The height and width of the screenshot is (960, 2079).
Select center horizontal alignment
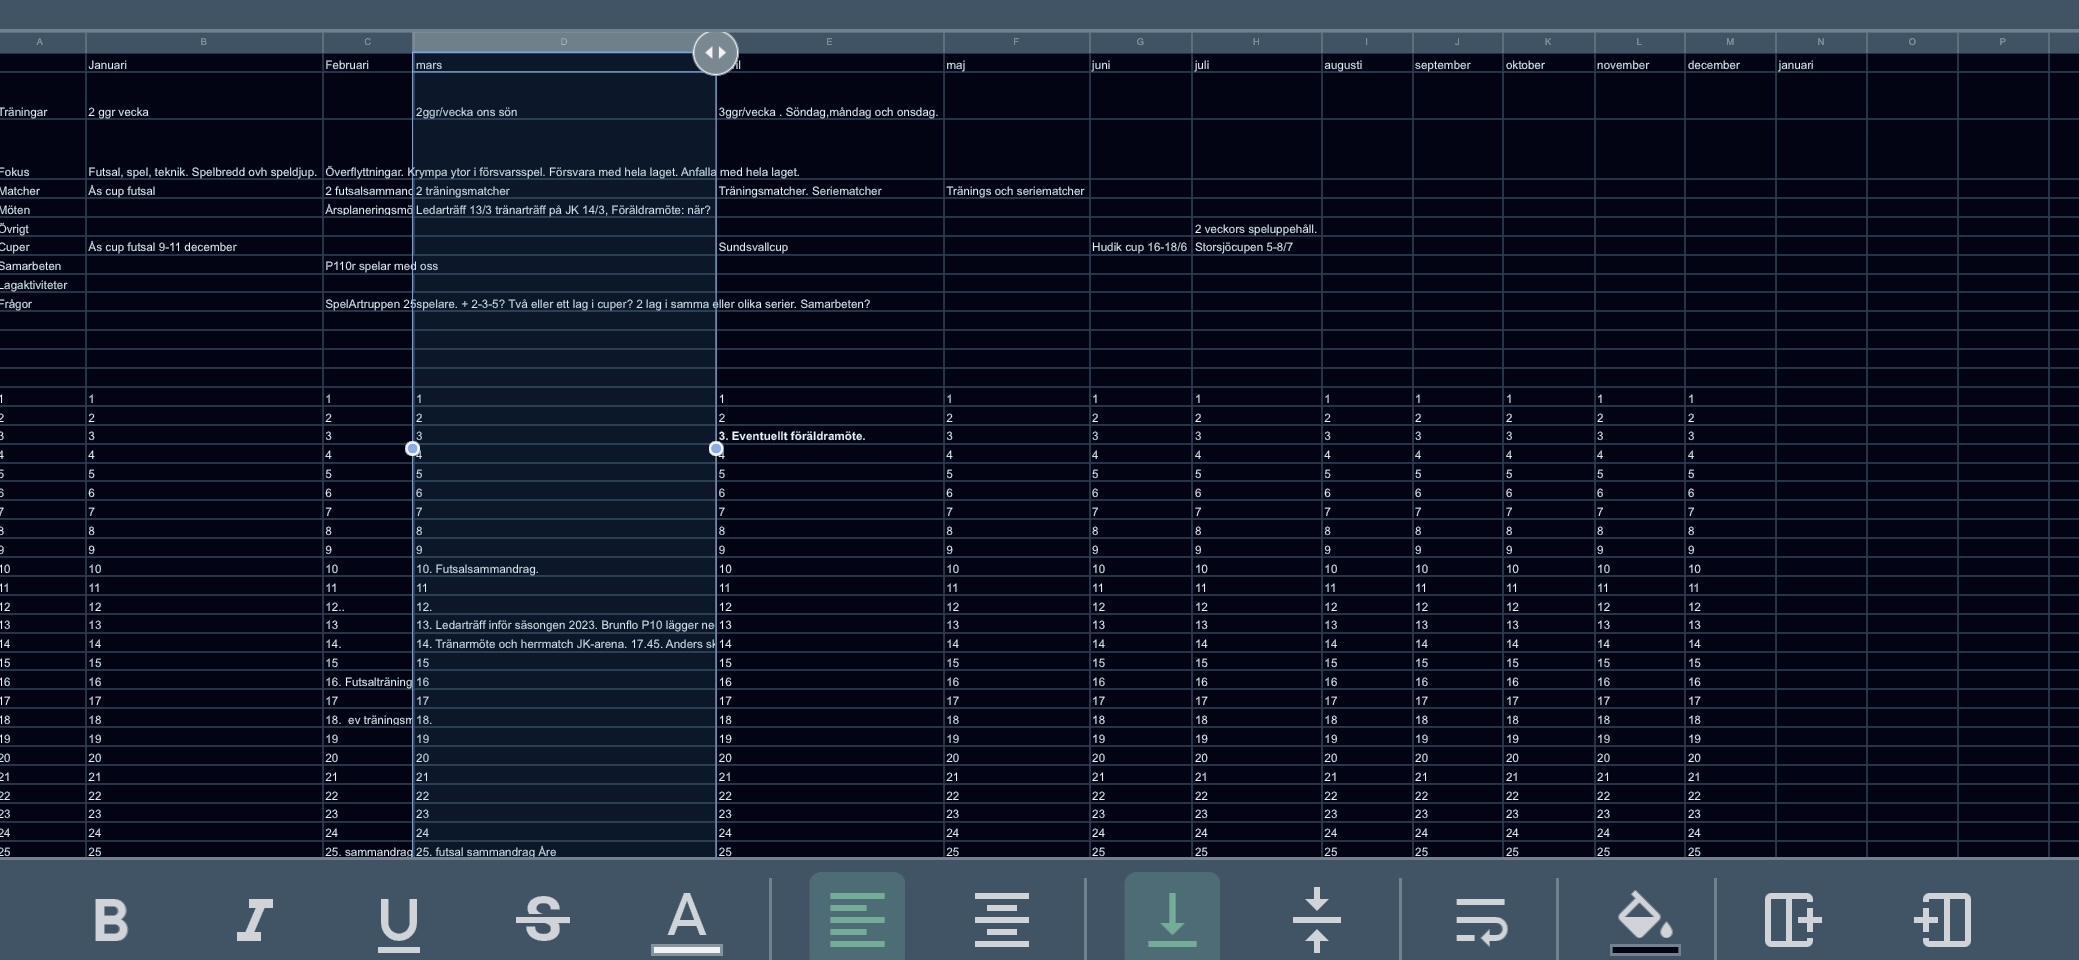tap(1001, 919)
